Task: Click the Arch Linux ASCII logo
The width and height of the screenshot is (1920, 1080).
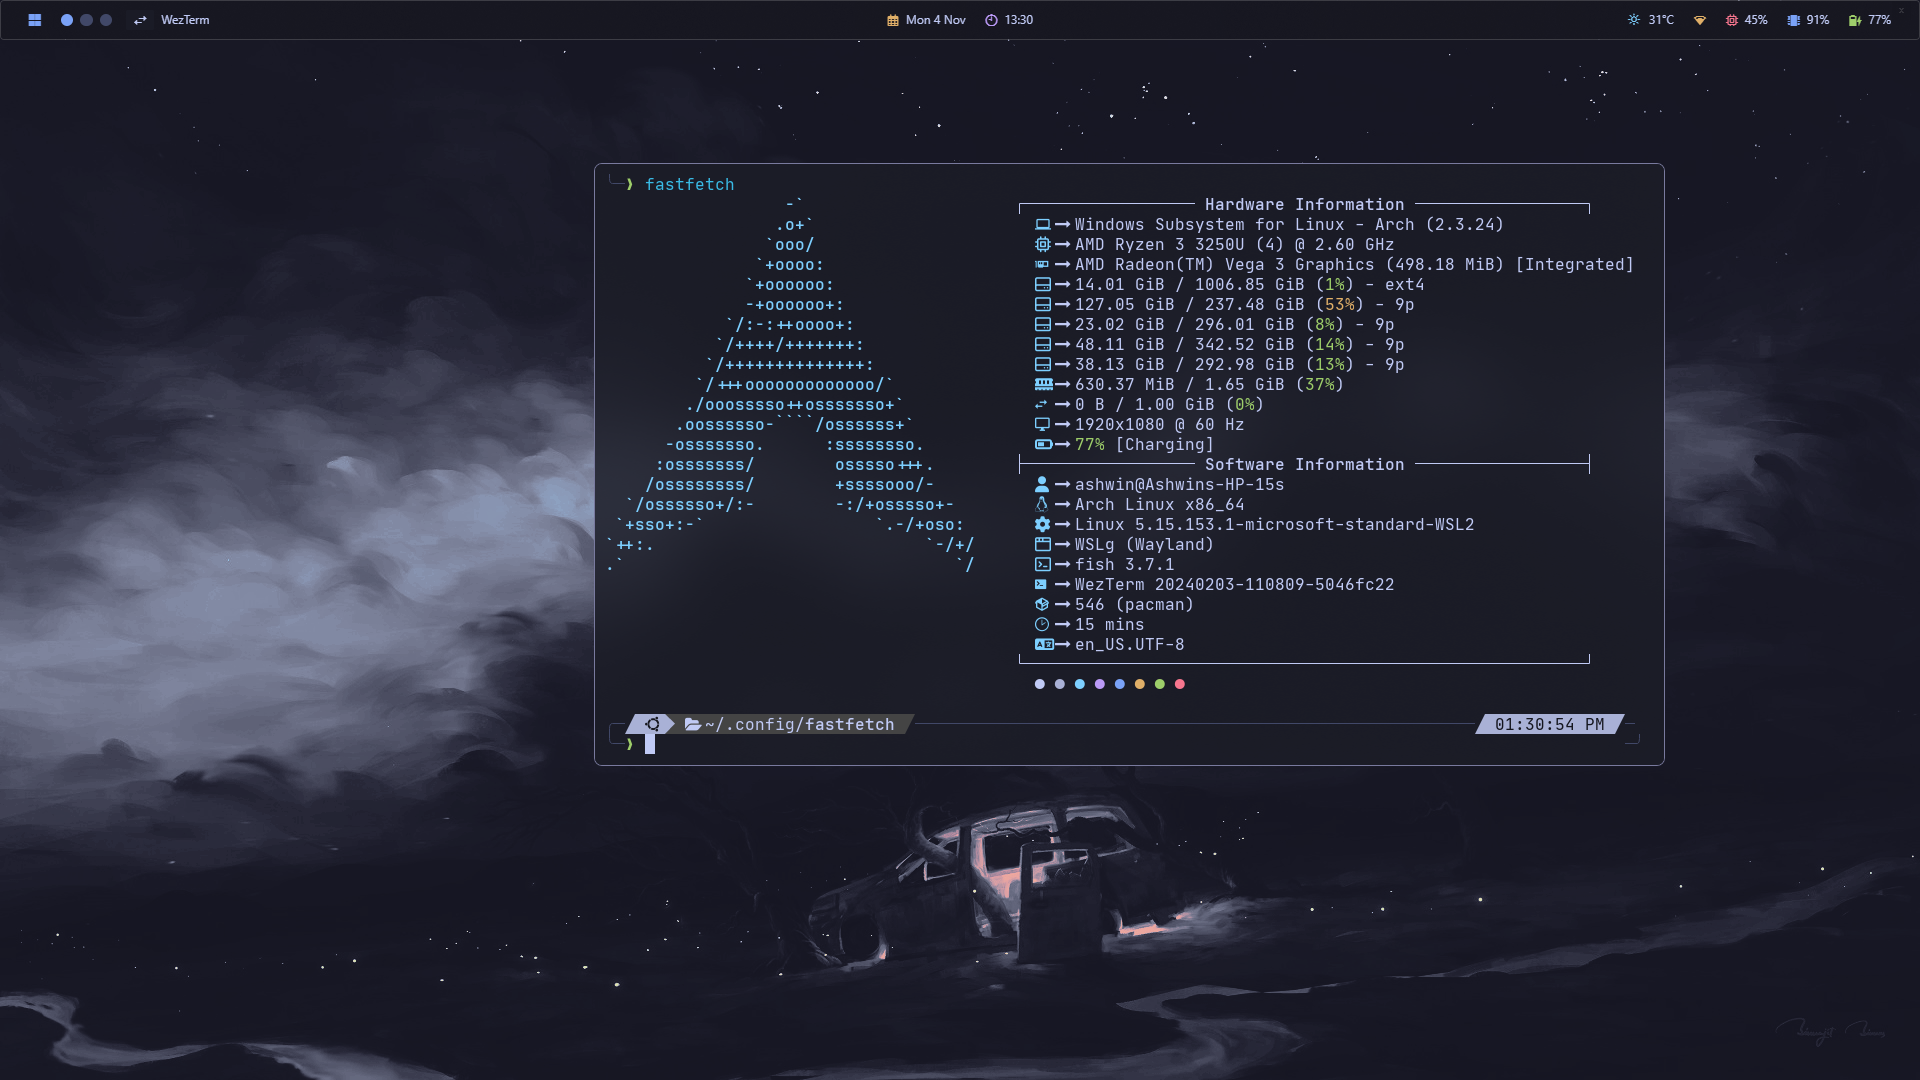Action: pos(790,385)
